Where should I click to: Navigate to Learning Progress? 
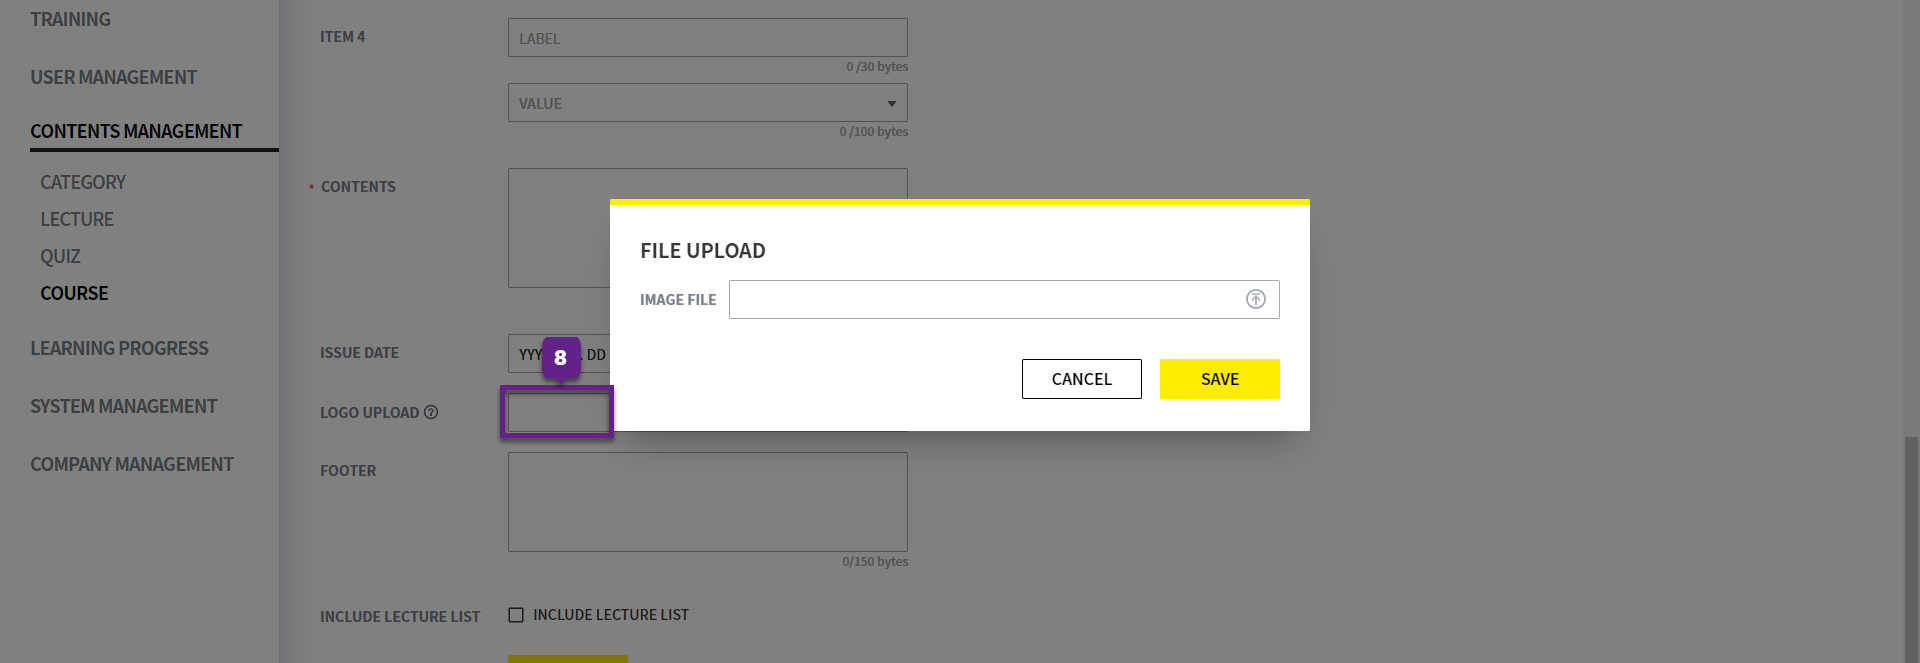(119, 348)
